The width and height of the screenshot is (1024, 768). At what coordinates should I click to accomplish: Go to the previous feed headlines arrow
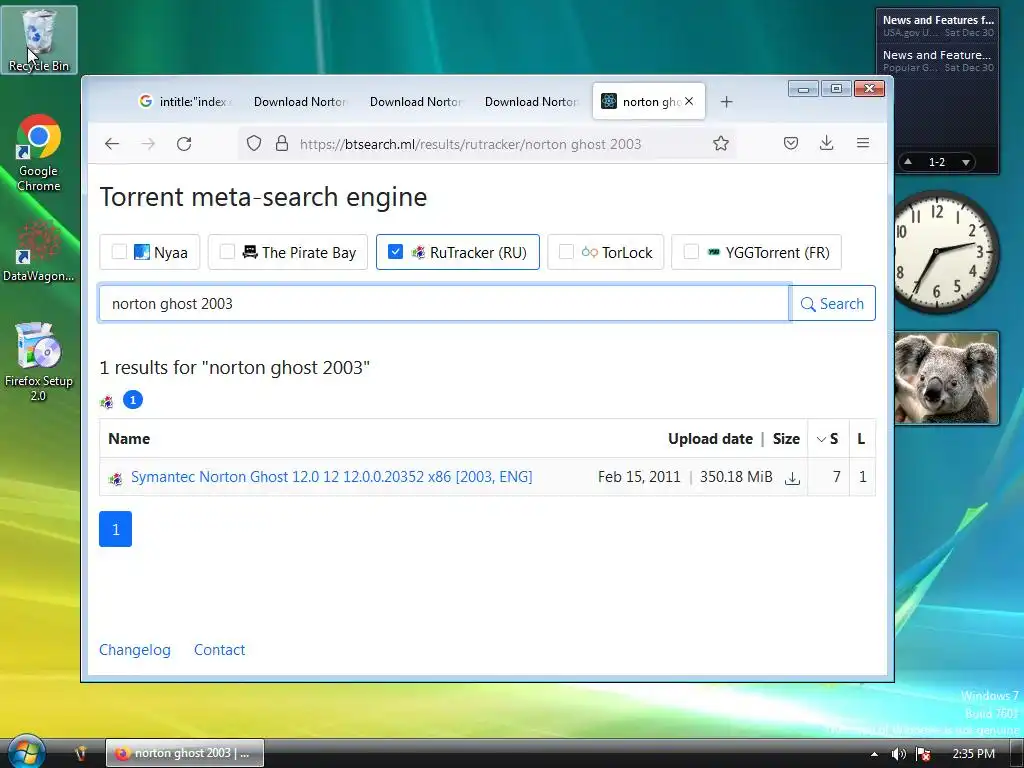(x=908, y=161)
